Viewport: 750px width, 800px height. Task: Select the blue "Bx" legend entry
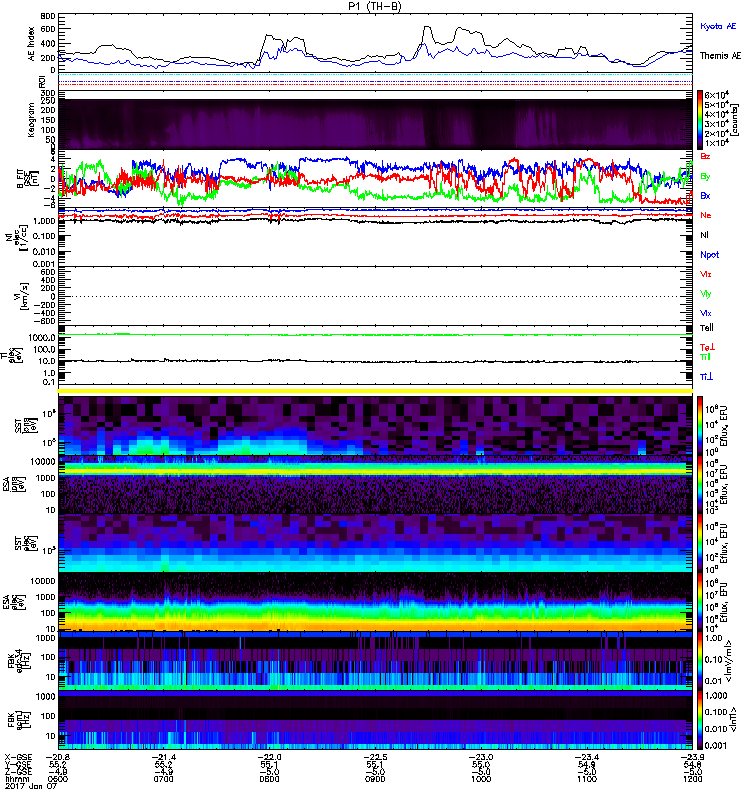[x=705, y=195]
